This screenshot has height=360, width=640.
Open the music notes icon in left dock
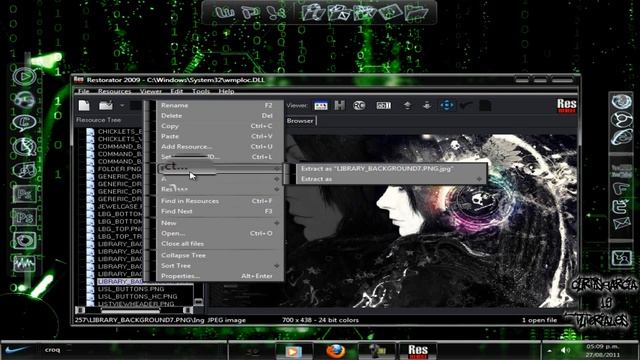[24, 169]
